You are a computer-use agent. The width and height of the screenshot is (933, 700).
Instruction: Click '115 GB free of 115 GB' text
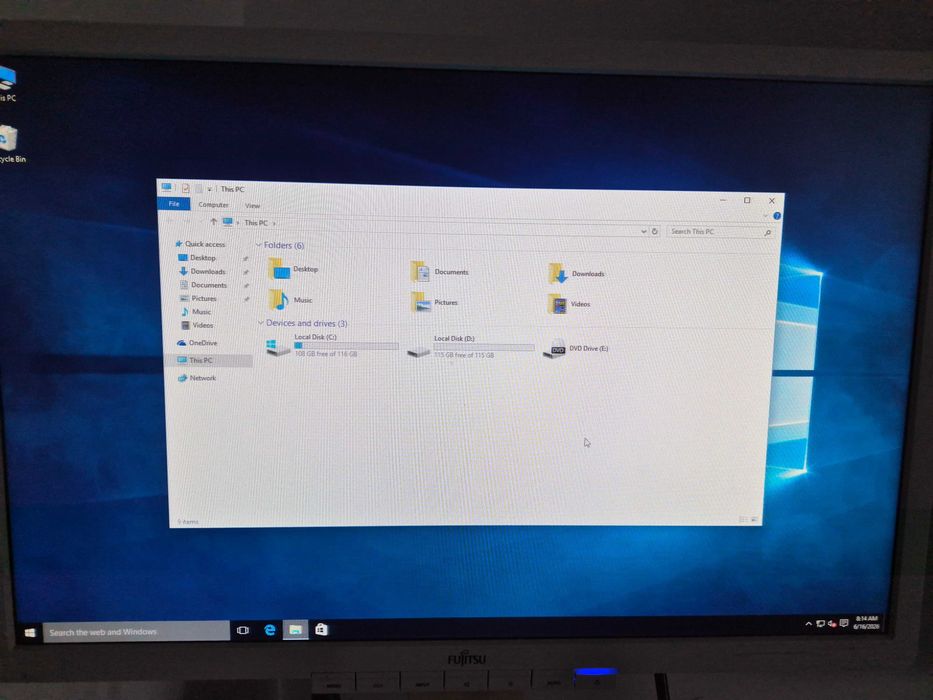click(x=464, y=355)
